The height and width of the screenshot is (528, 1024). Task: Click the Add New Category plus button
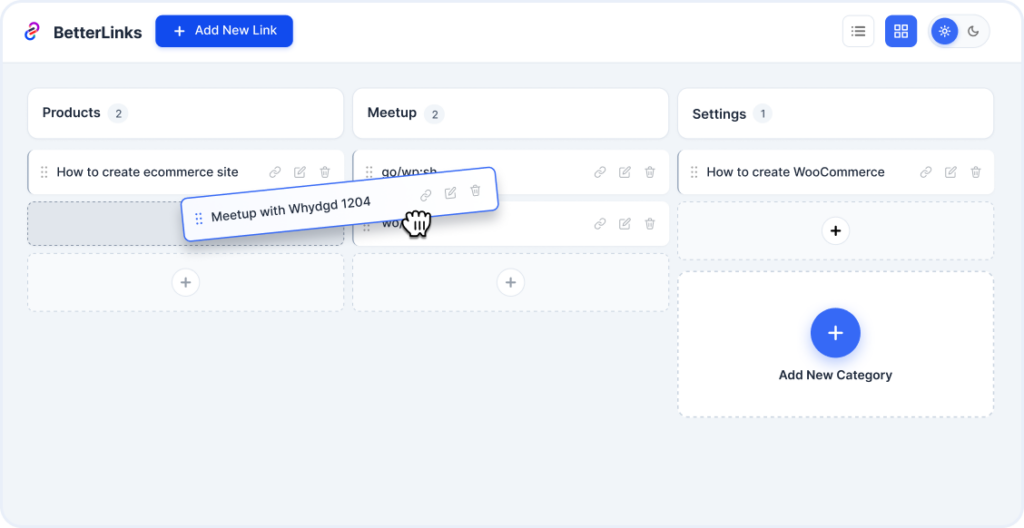pos(835,333)
